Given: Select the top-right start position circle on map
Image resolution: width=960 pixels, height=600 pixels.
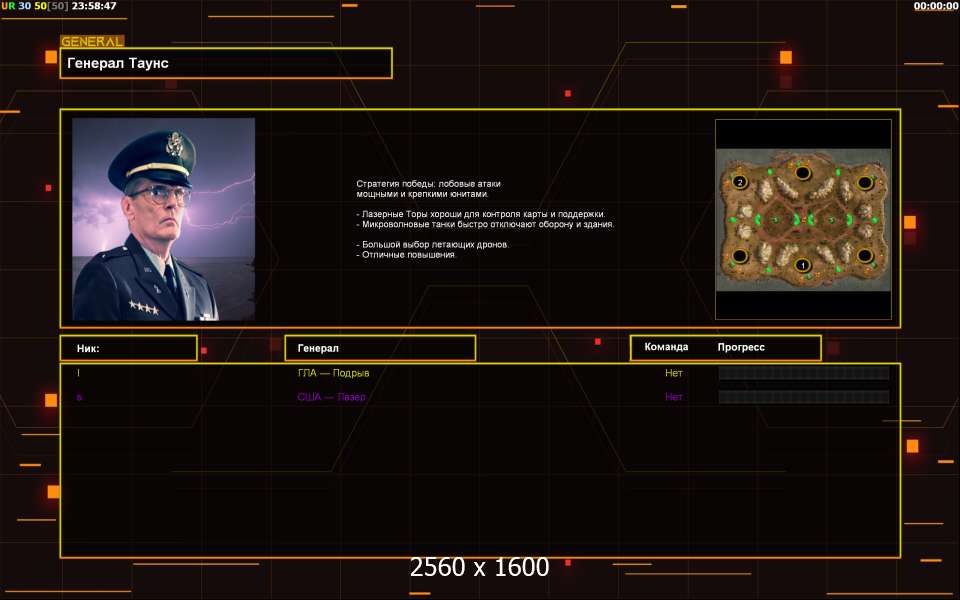Looking at the screenshot, I should 864,182.
